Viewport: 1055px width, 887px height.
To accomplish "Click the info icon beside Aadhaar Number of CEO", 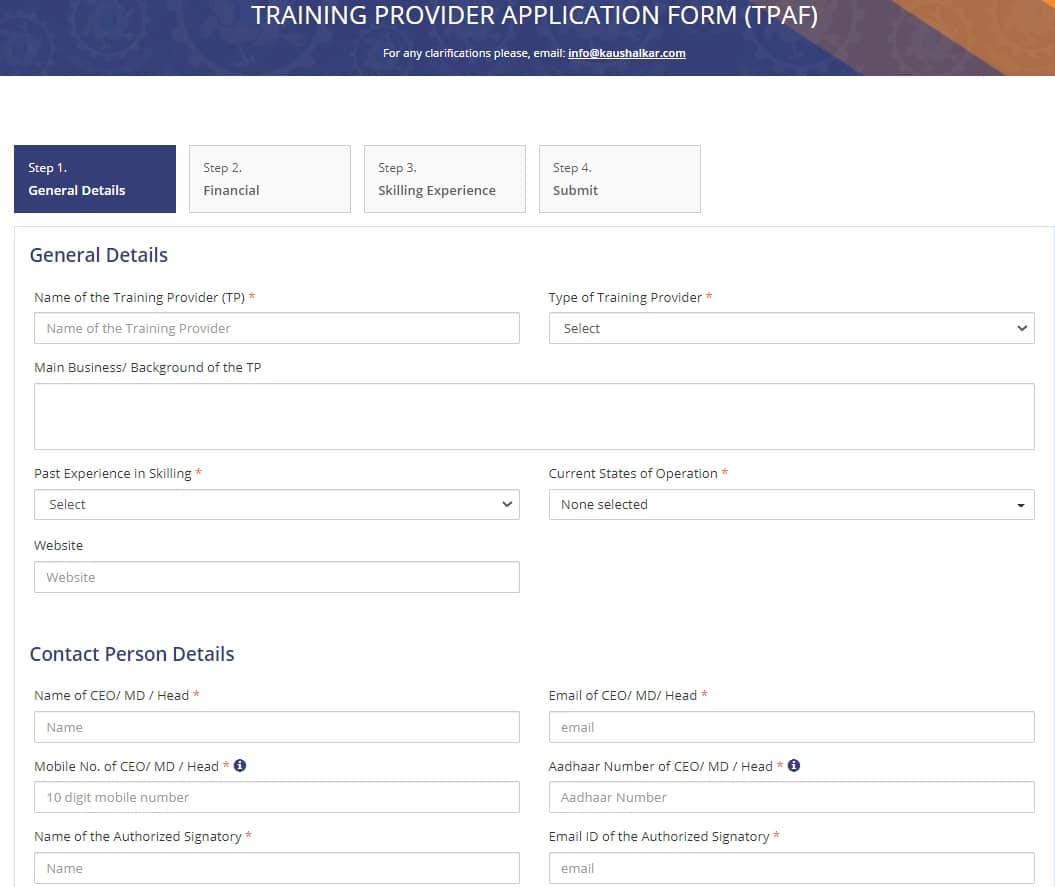I will click(x=794, y=765).
